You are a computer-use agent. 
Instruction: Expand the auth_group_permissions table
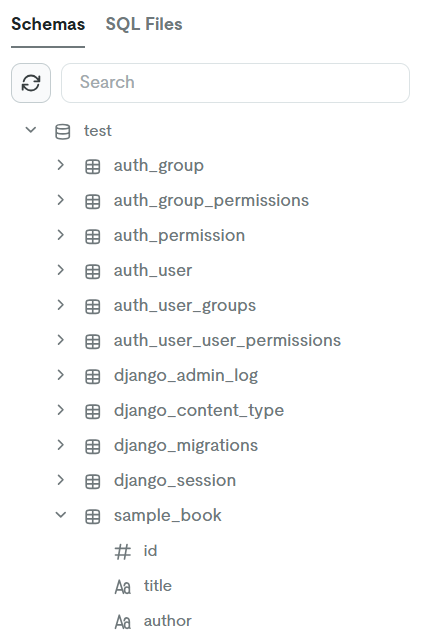pyautogui.click(x=61, y=200)
